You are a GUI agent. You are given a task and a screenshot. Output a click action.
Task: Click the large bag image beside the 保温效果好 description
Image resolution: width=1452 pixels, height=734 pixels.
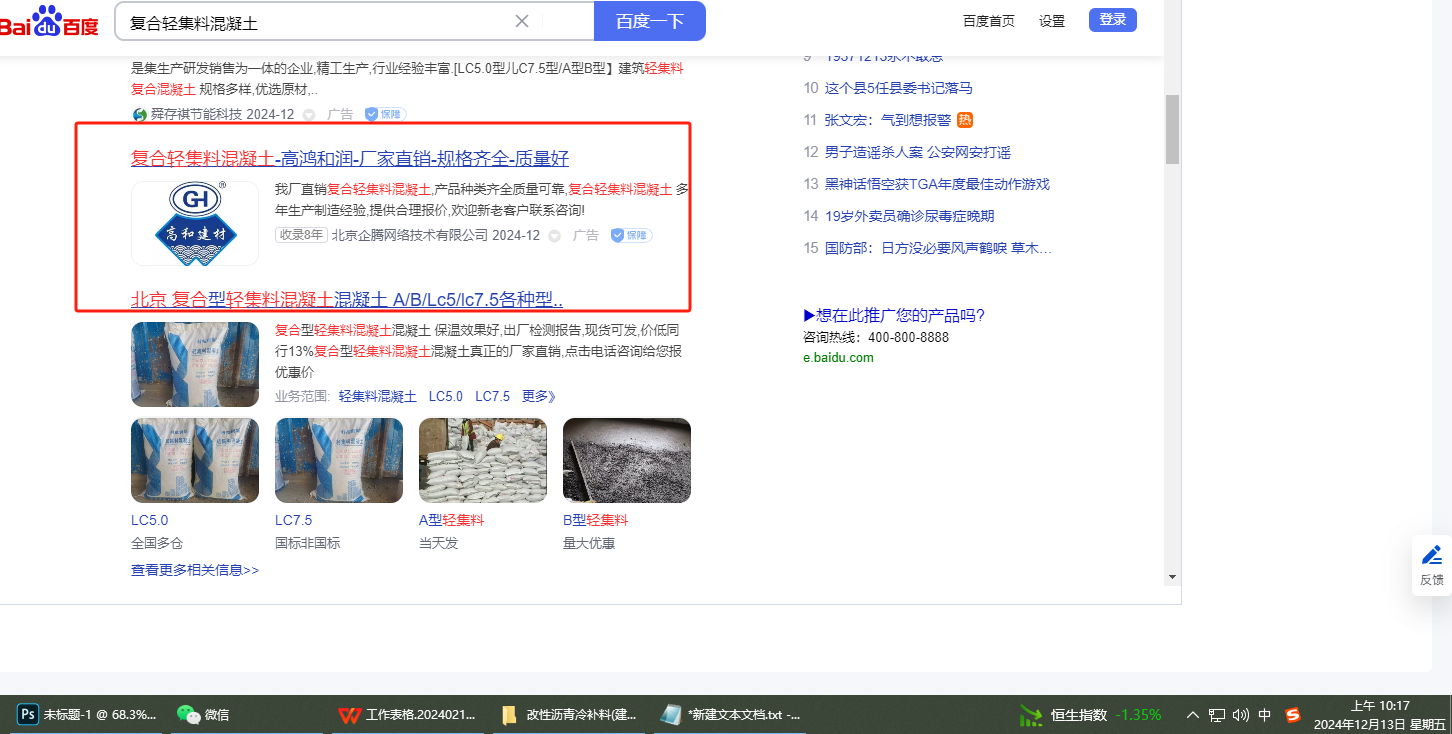tap(195, 364)
